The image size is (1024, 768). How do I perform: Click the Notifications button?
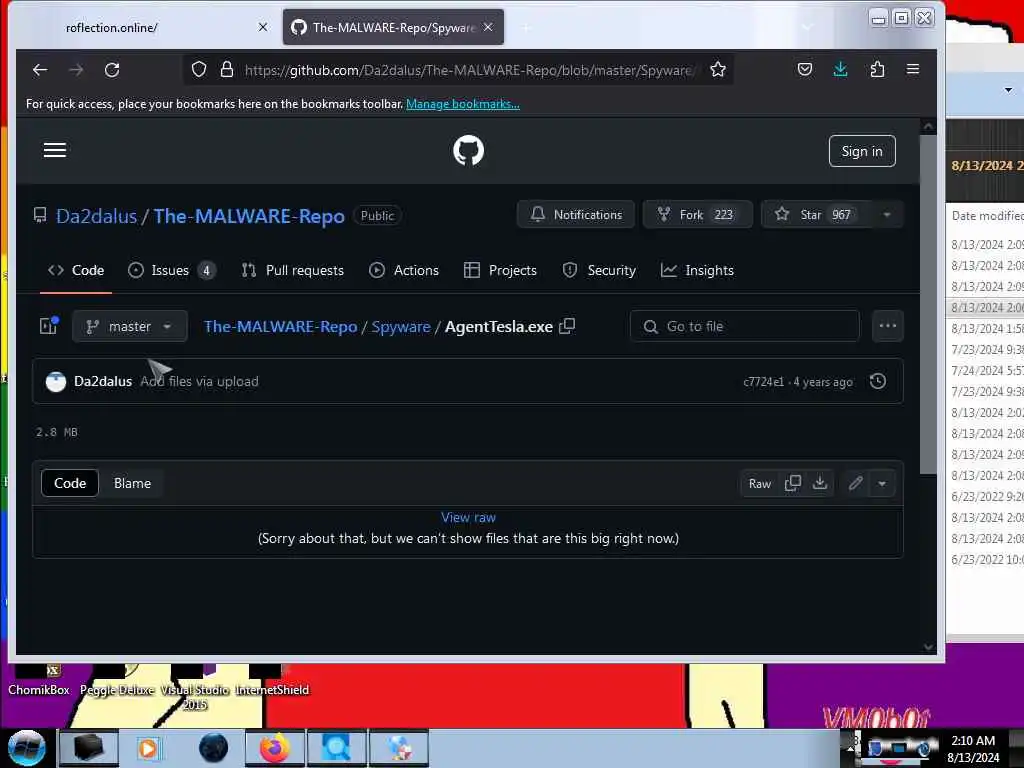tap(575, 215)
